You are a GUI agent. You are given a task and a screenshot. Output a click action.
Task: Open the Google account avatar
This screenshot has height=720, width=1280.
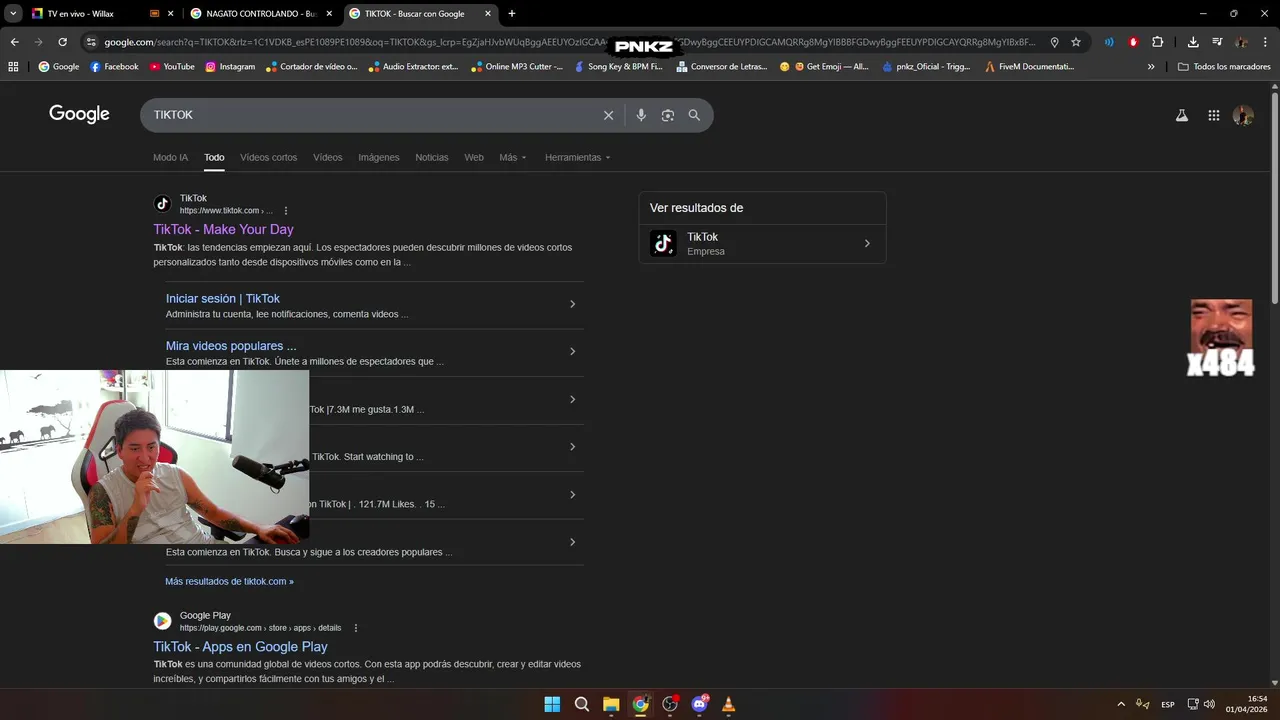pos(1243,115)
